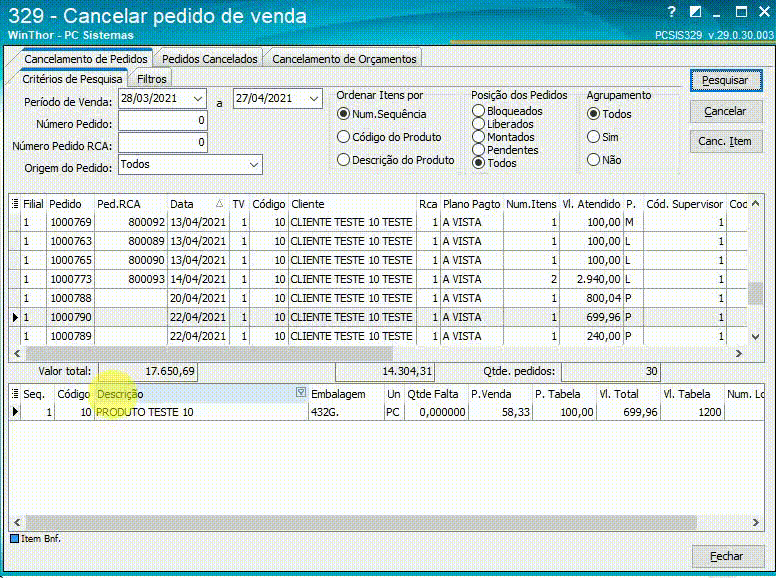Select order row 1000763

click(378, 241)
